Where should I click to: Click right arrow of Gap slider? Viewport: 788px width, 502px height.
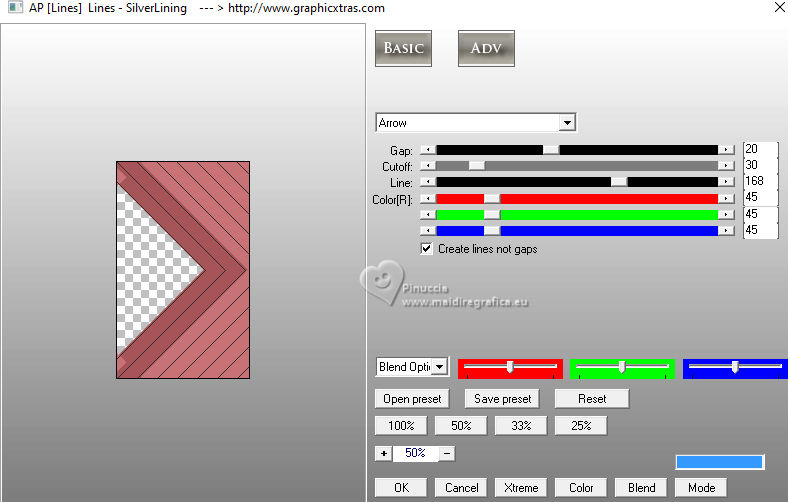click(726, 150)
